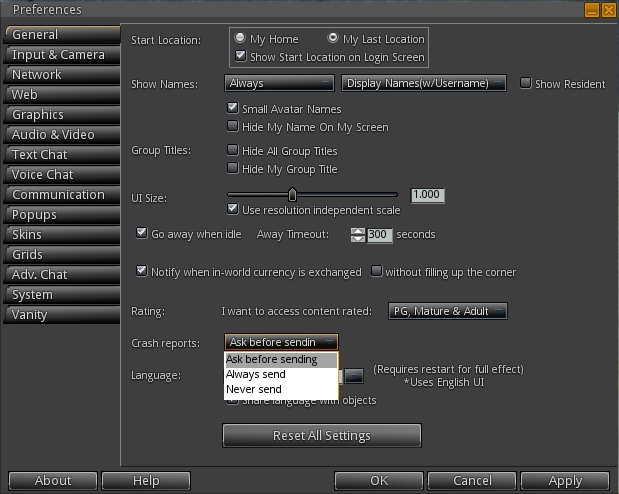Click the UI Size slider handle
The image size is (619, 494).
pos(292,195)
